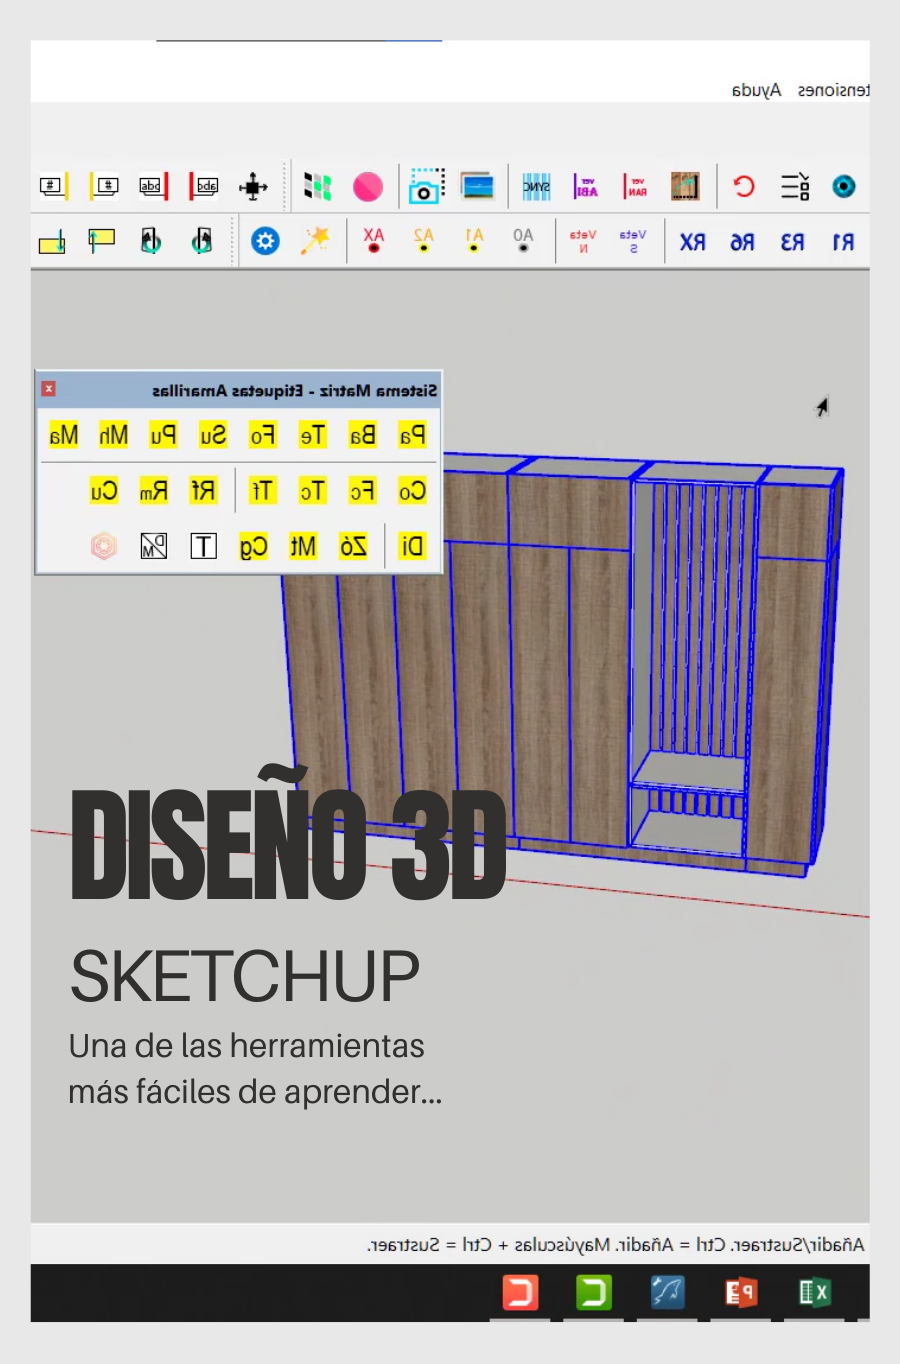Open the blue settings gear icon
The width and height of the screenshot is (900, 1364).
tap(265, 241)
